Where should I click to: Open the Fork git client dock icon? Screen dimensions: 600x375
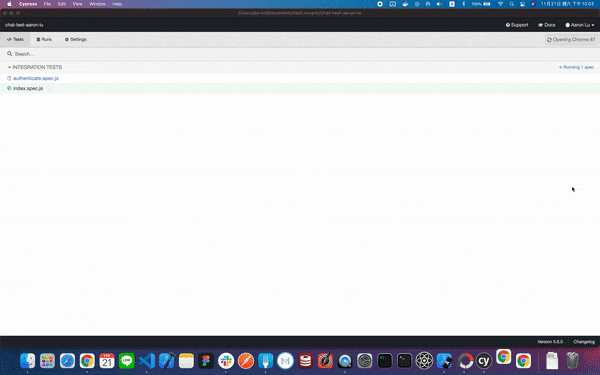[266, 361]
